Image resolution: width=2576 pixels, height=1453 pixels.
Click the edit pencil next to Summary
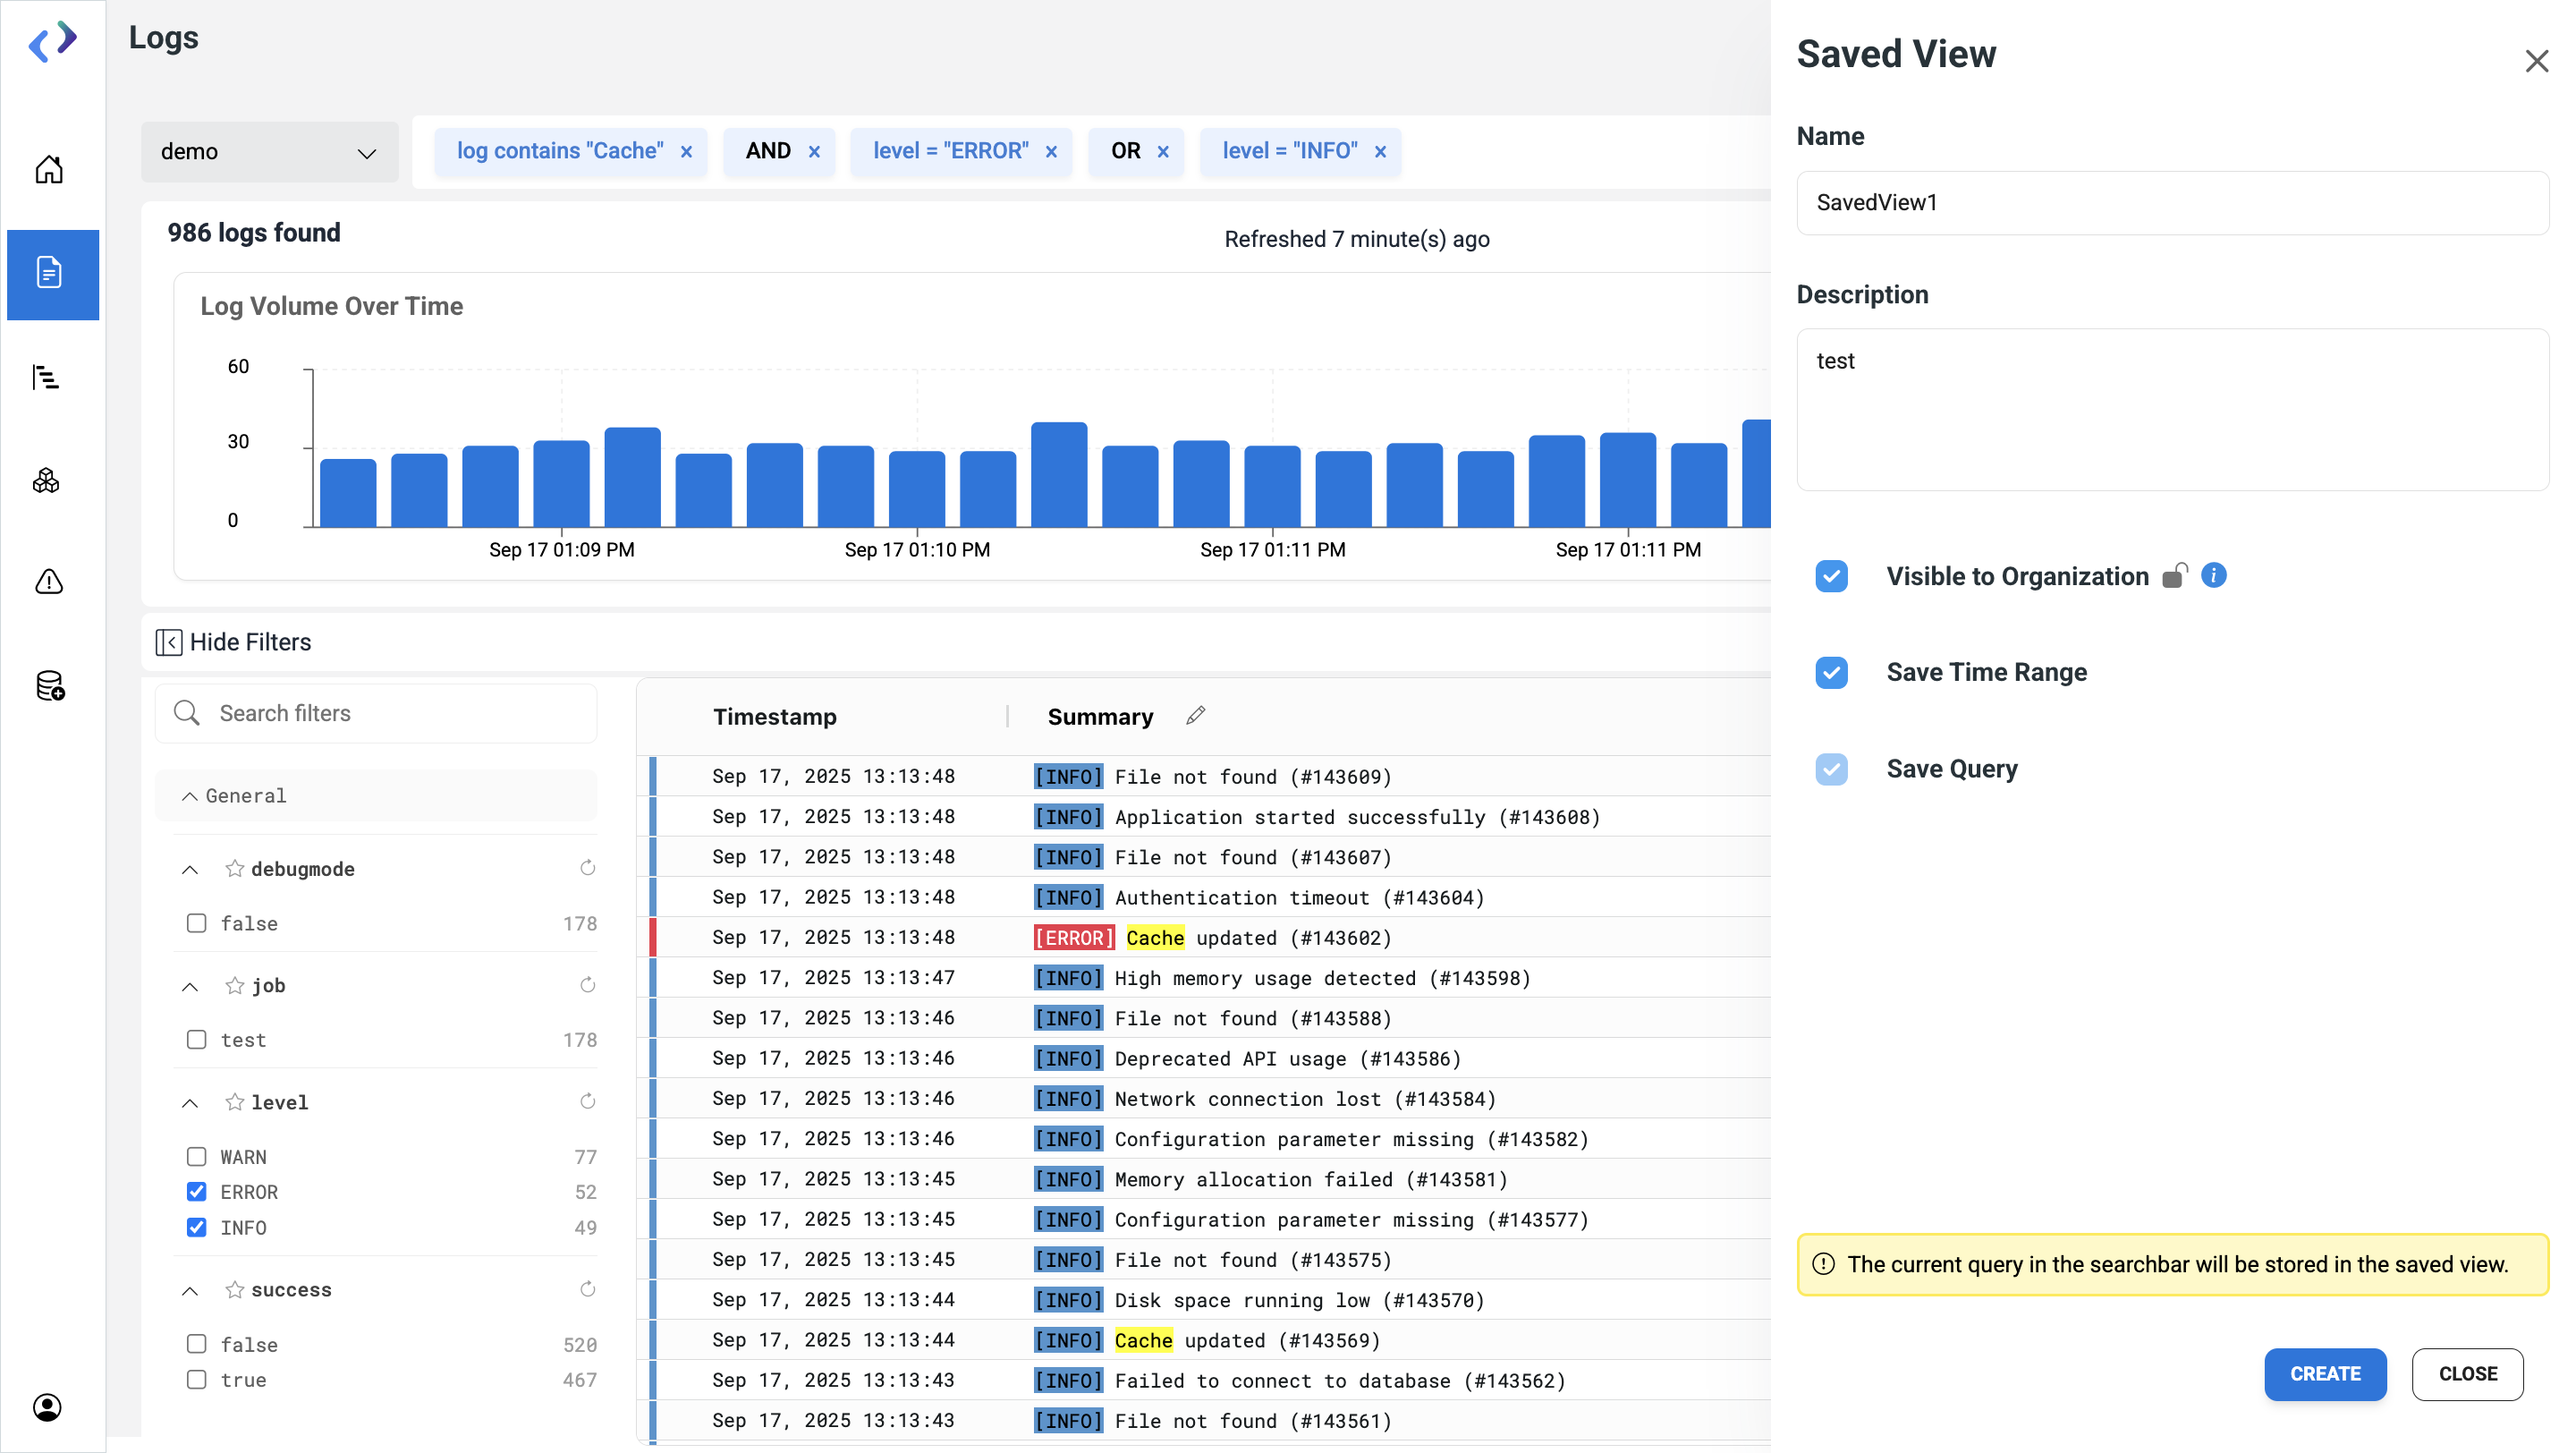[1196, 716]
